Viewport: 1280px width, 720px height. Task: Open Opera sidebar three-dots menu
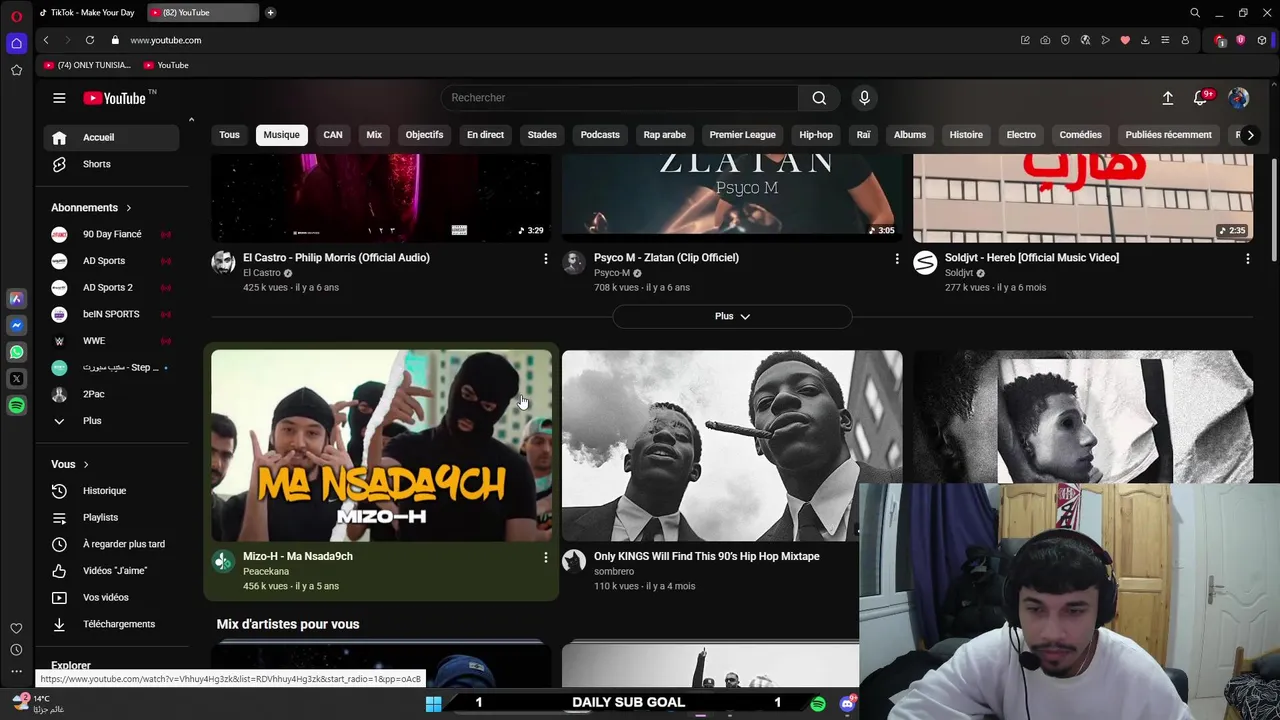16,672
